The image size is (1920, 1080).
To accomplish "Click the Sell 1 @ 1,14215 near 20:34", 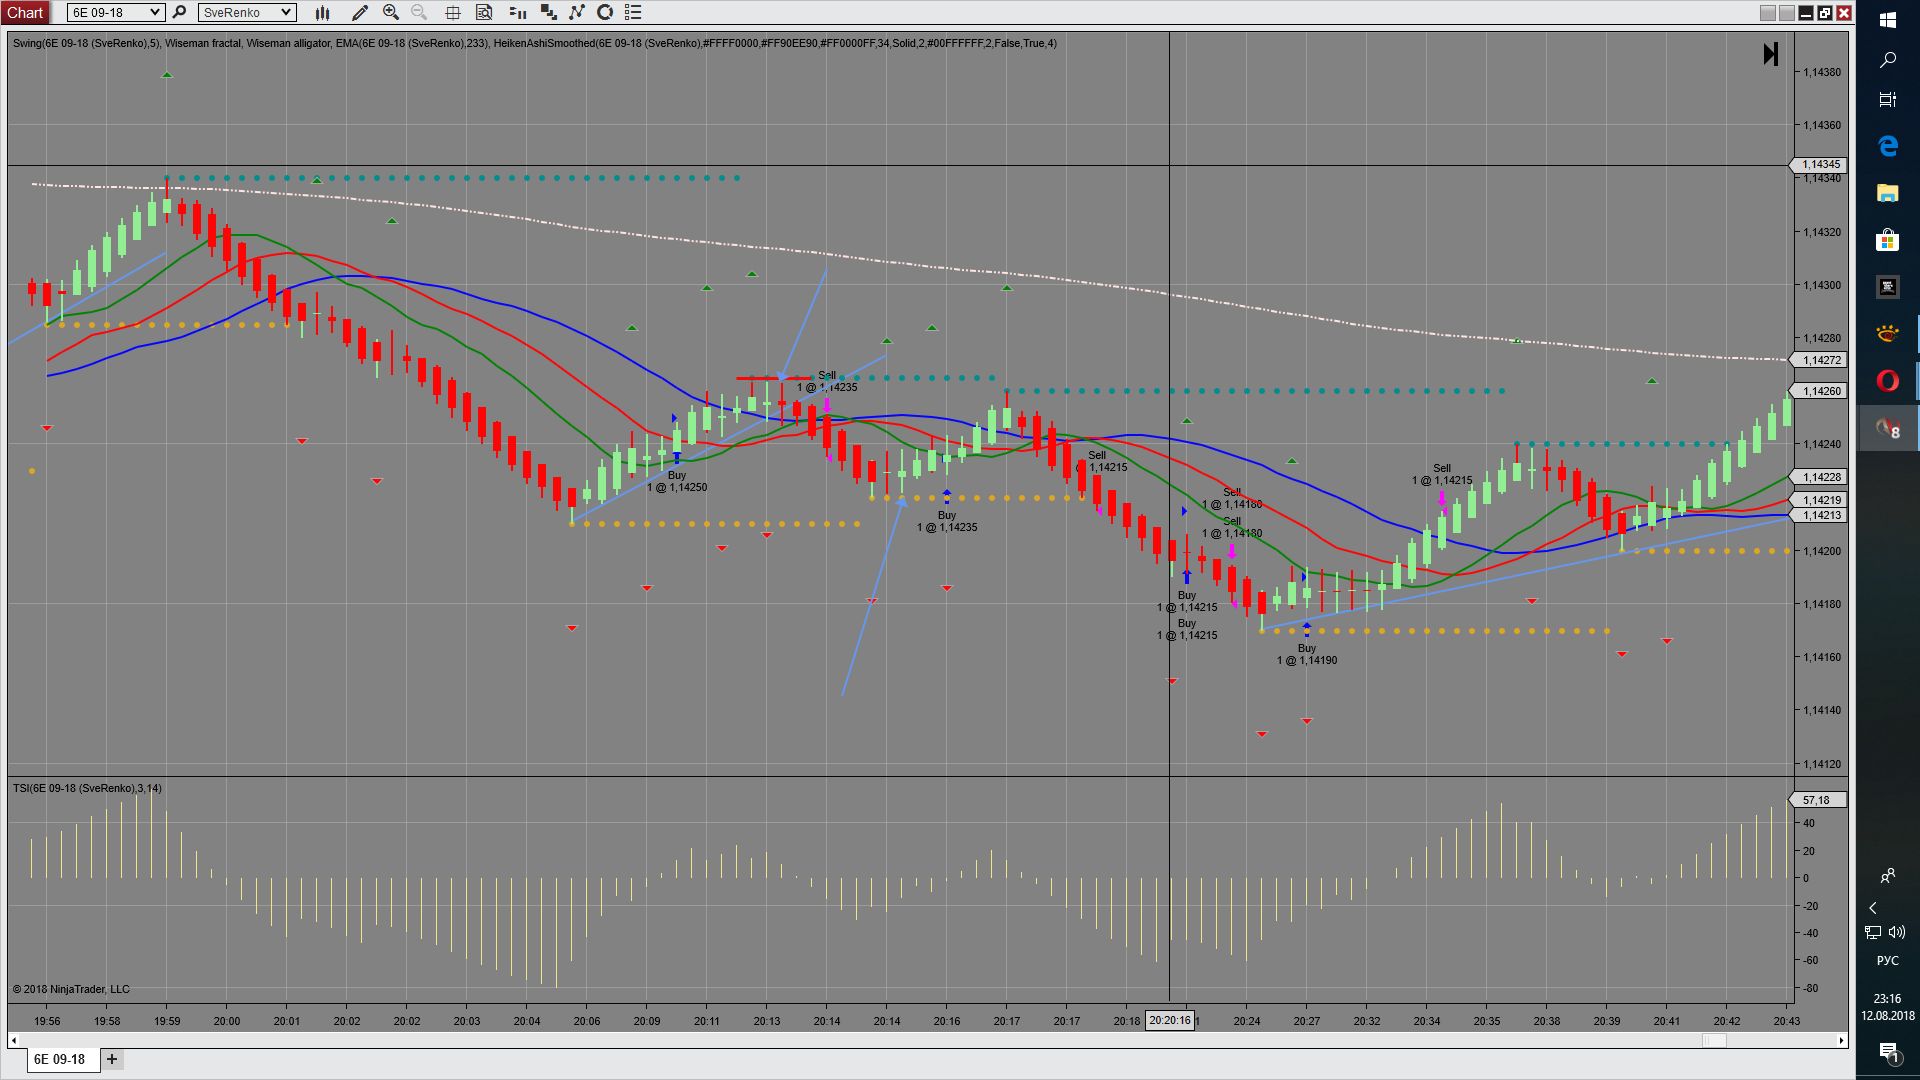I will (1442, 474).
